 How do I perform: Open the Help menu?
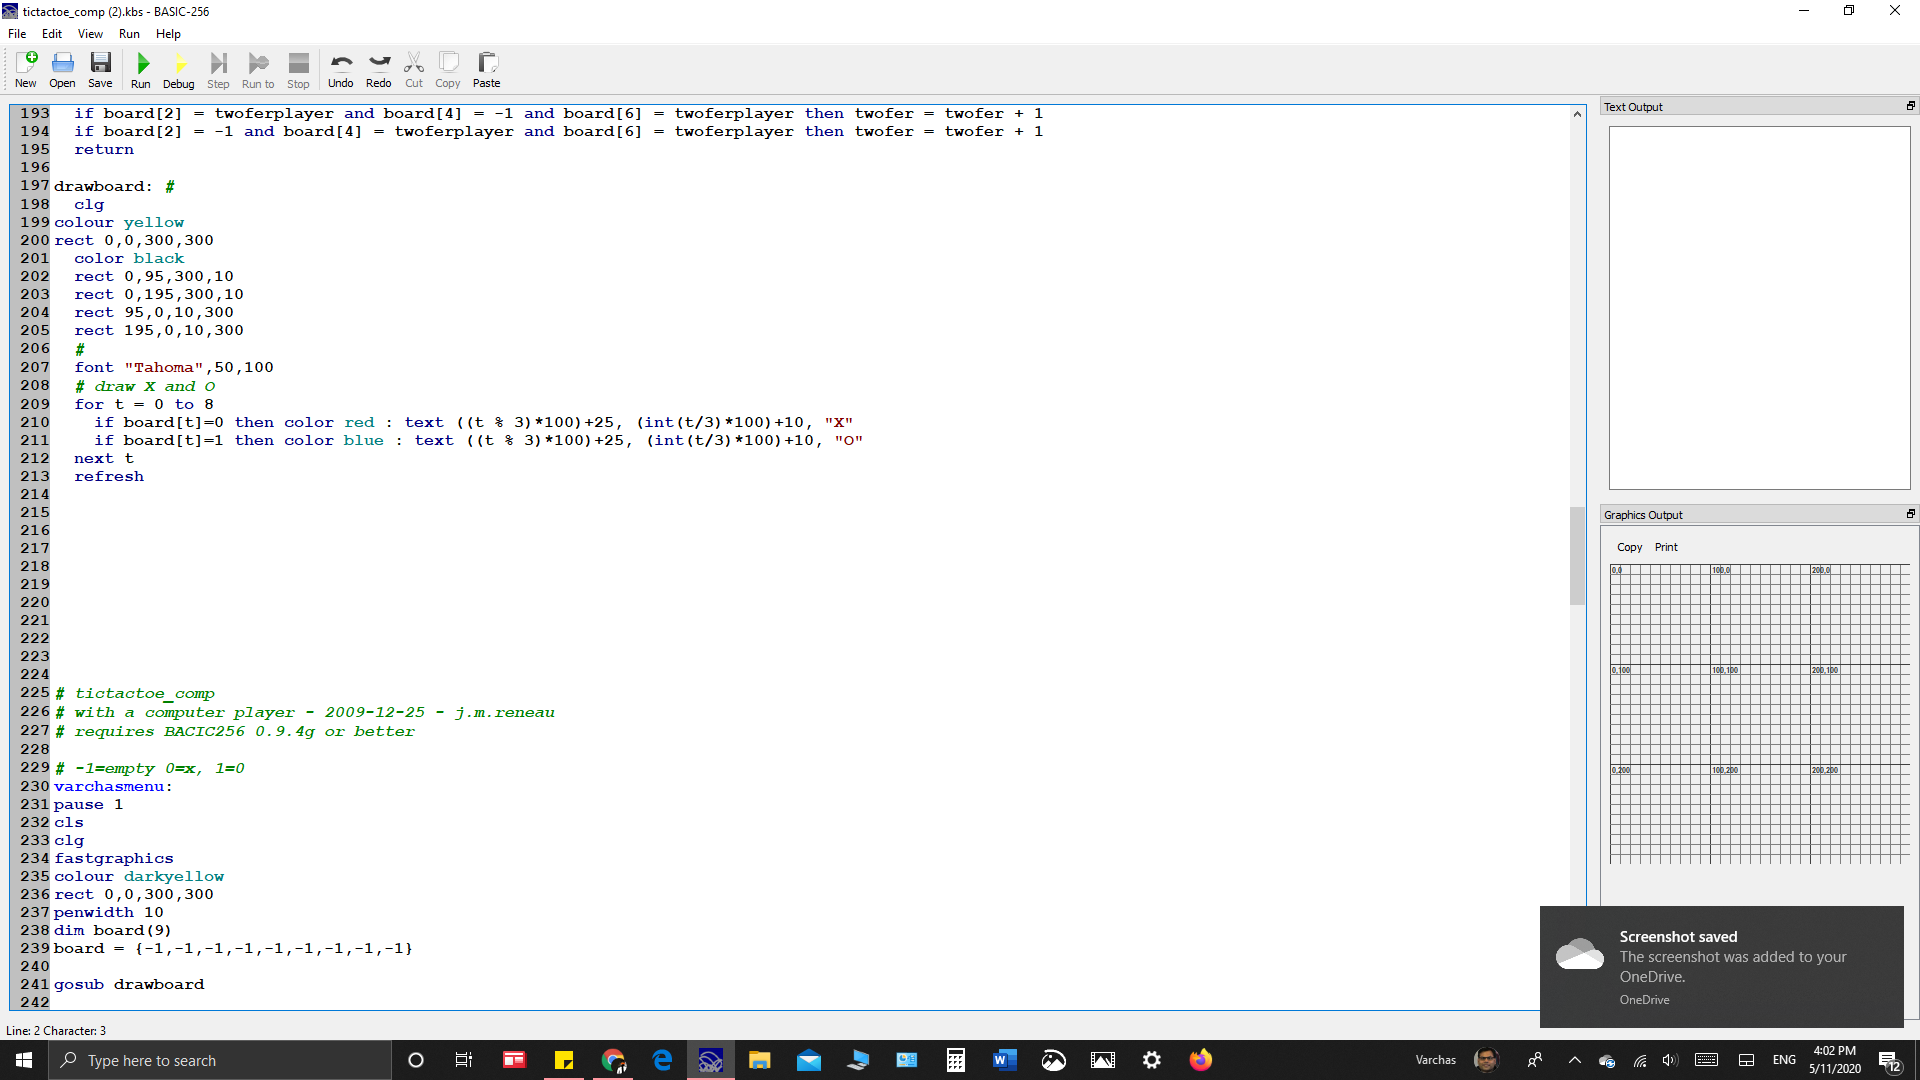click(168, 34)
